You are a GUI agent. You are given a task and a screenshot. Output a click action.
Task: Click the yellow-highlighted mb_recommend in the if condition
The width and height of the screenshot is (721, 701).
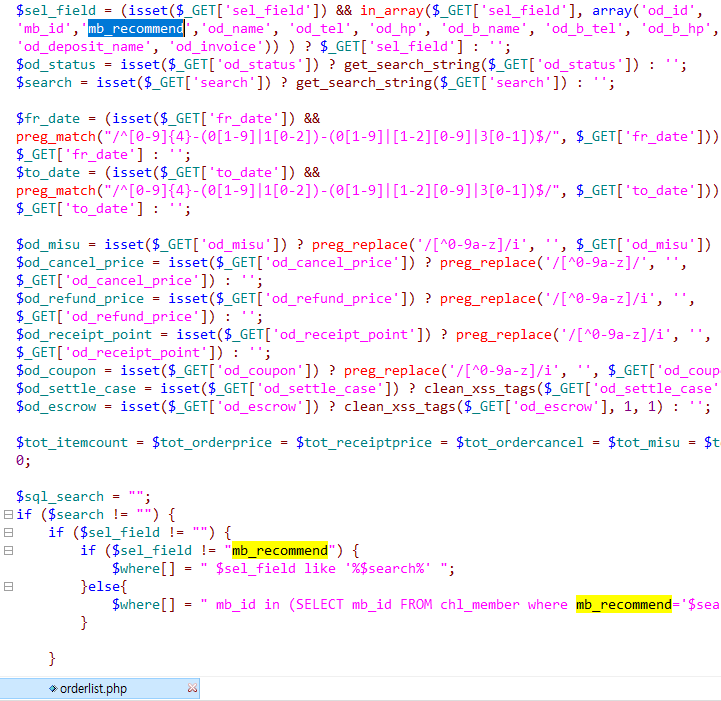coord(279,551)
